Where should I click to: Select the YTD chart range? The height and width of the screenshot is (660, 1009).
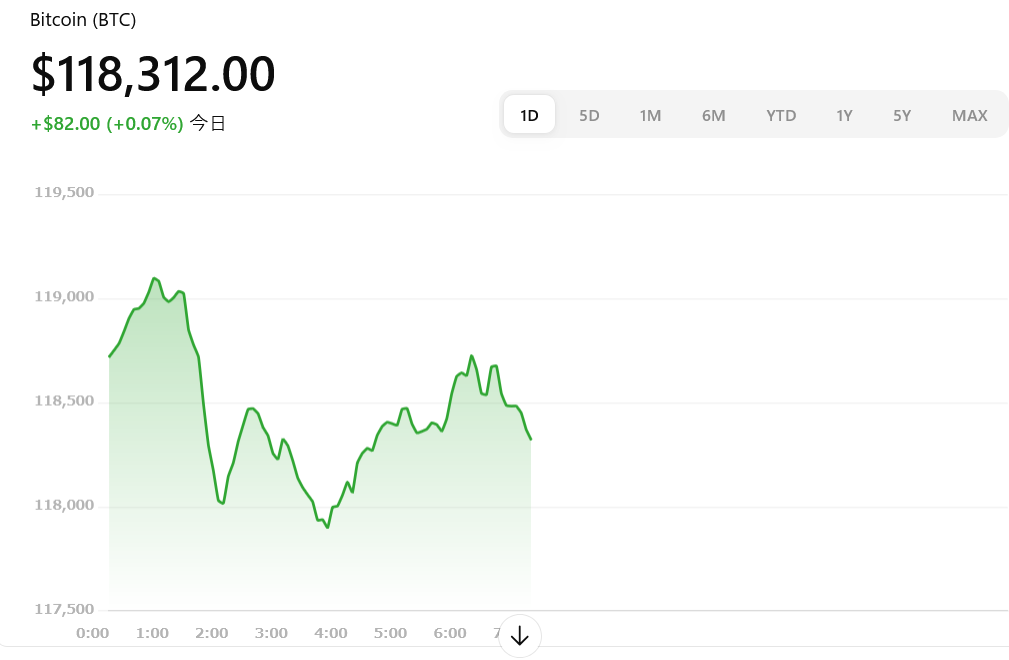point(781,115)
